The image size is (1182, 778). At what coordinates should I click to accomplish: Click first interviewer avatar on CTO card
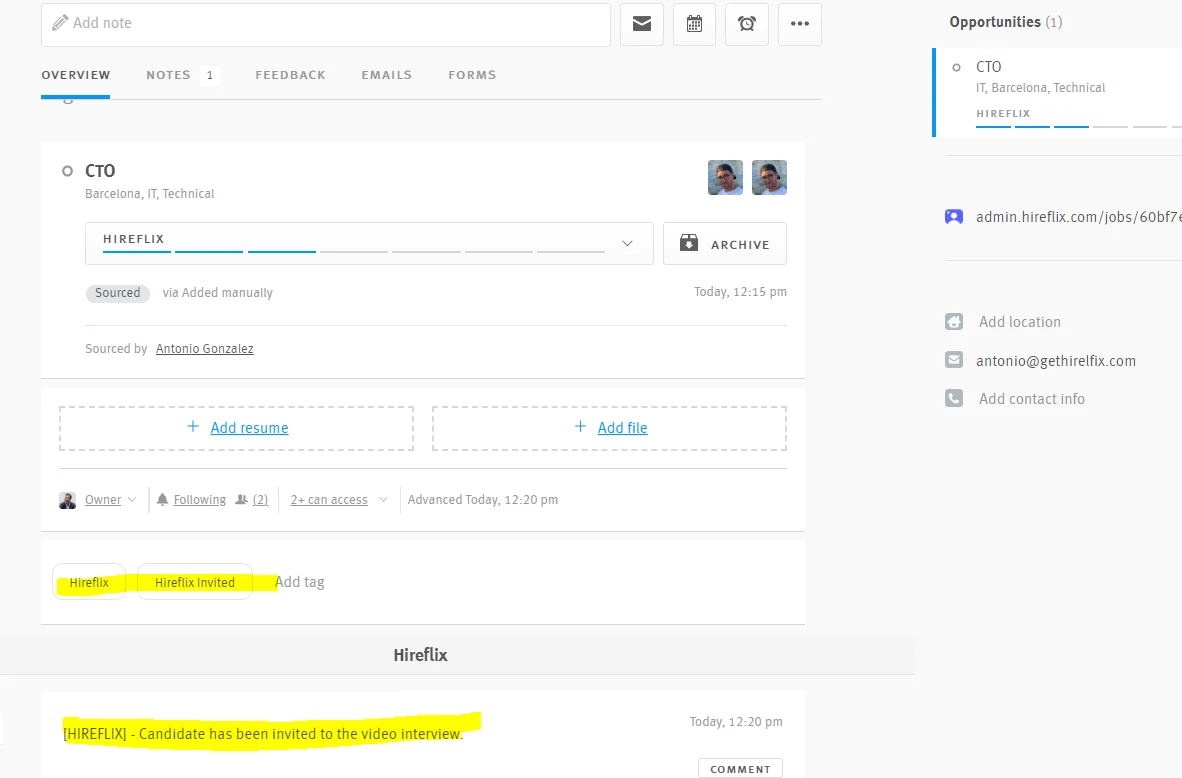click(725, 177)
